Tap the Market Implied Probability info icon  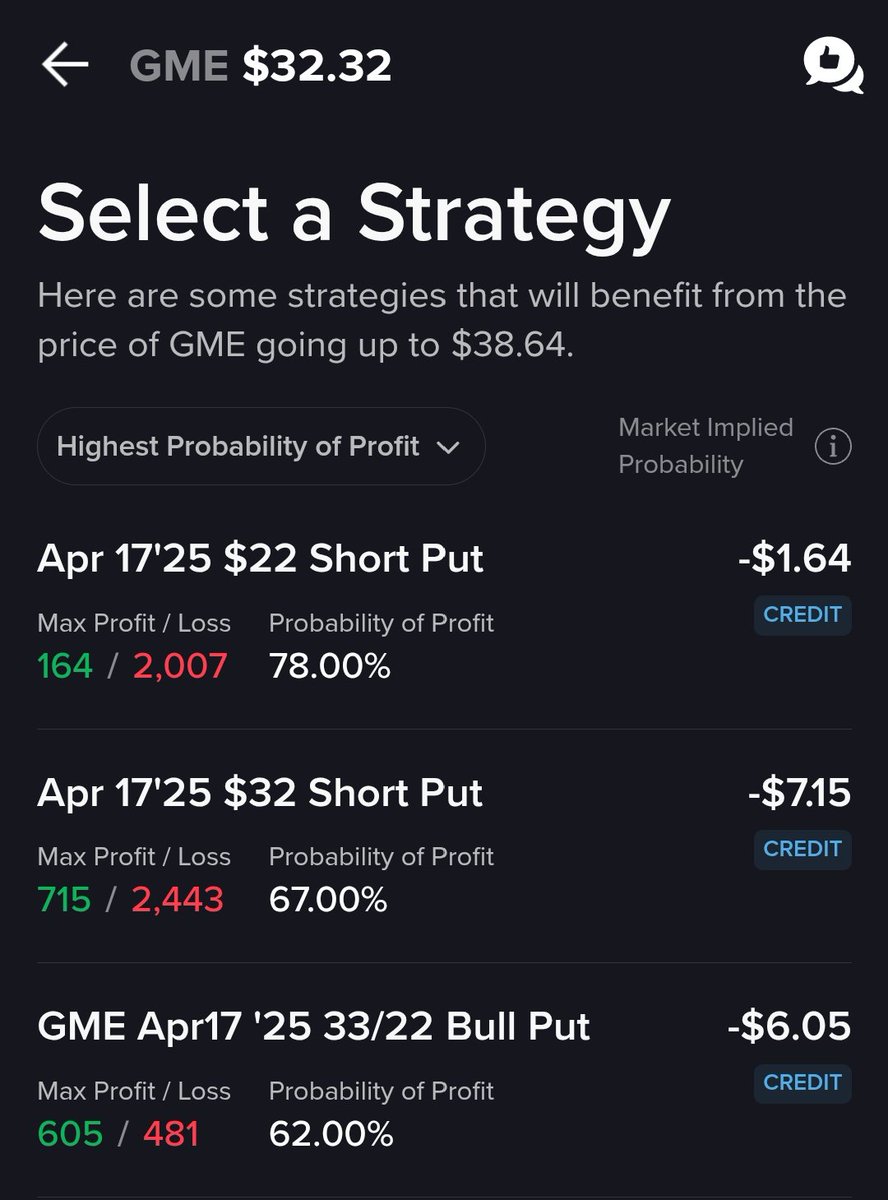[x=833, y=447]
